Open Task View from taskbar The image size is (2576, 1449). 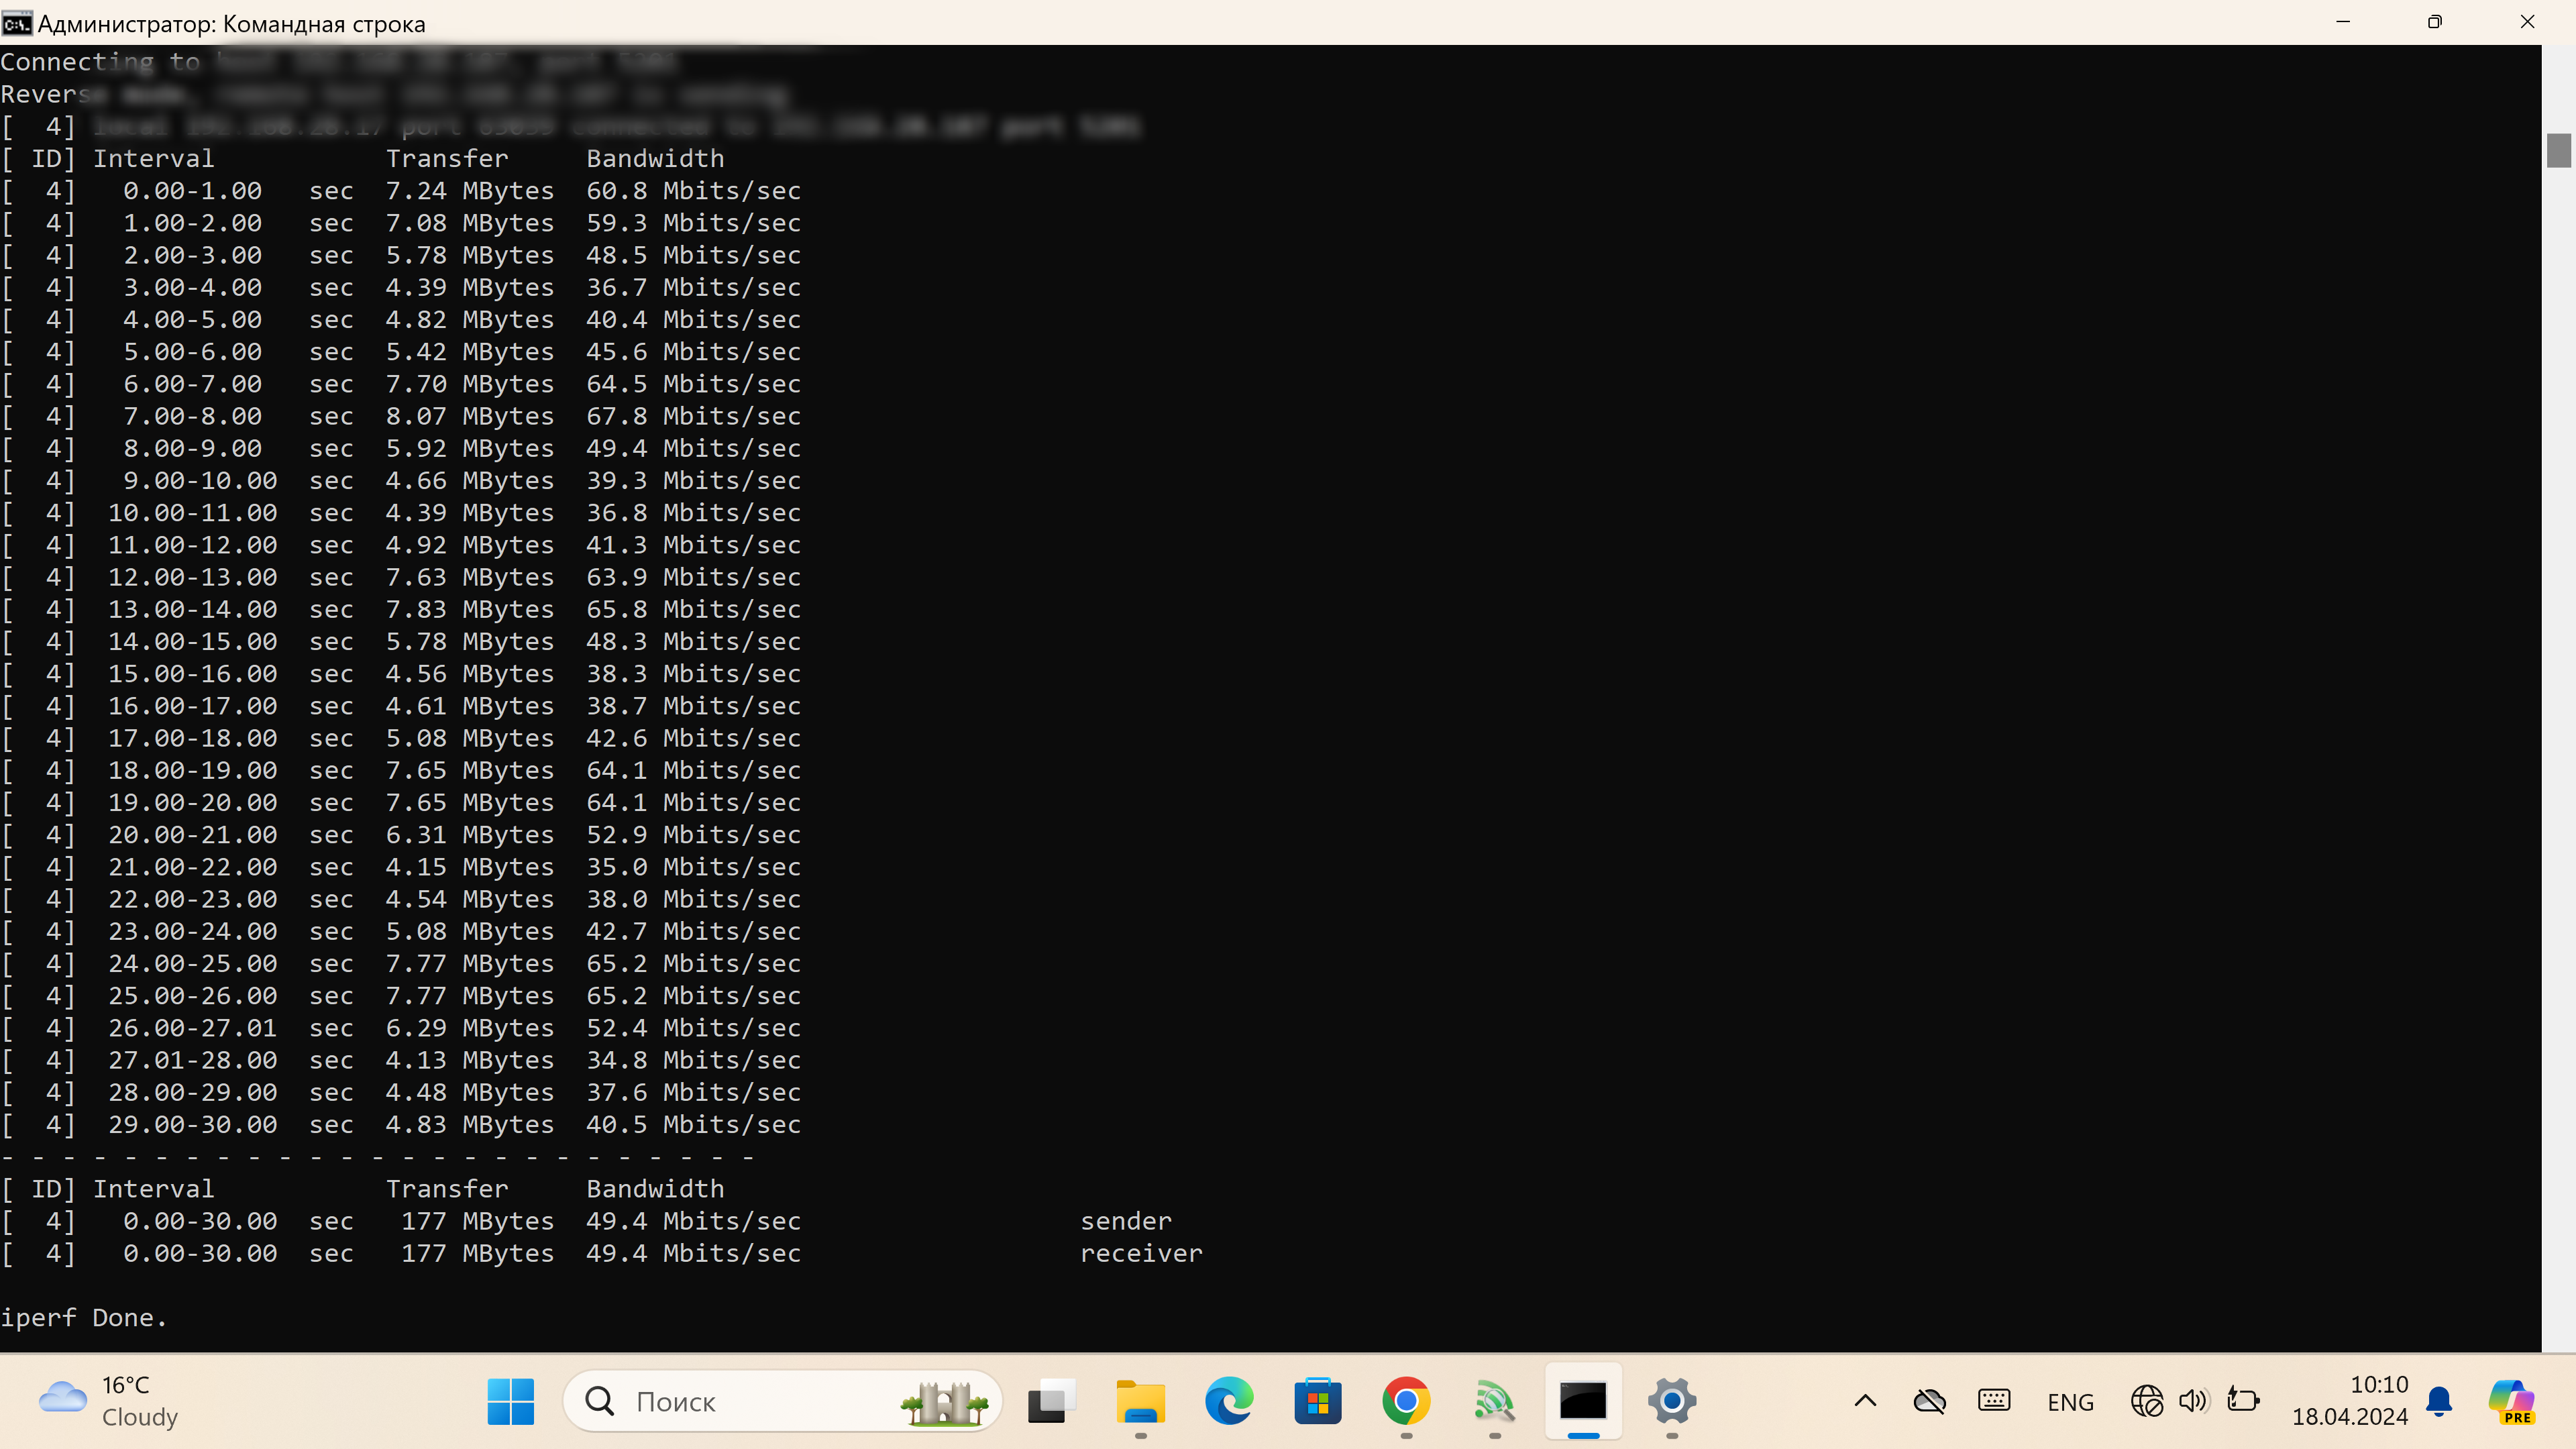tap(1051, 1401)
